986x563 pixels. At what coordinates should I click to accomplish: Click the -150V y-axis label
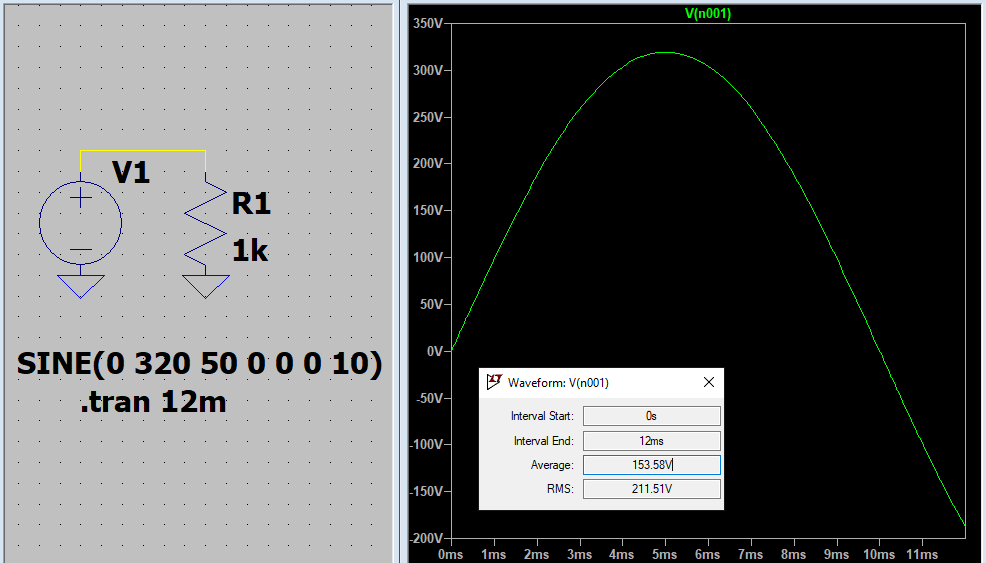coord(426,491)
